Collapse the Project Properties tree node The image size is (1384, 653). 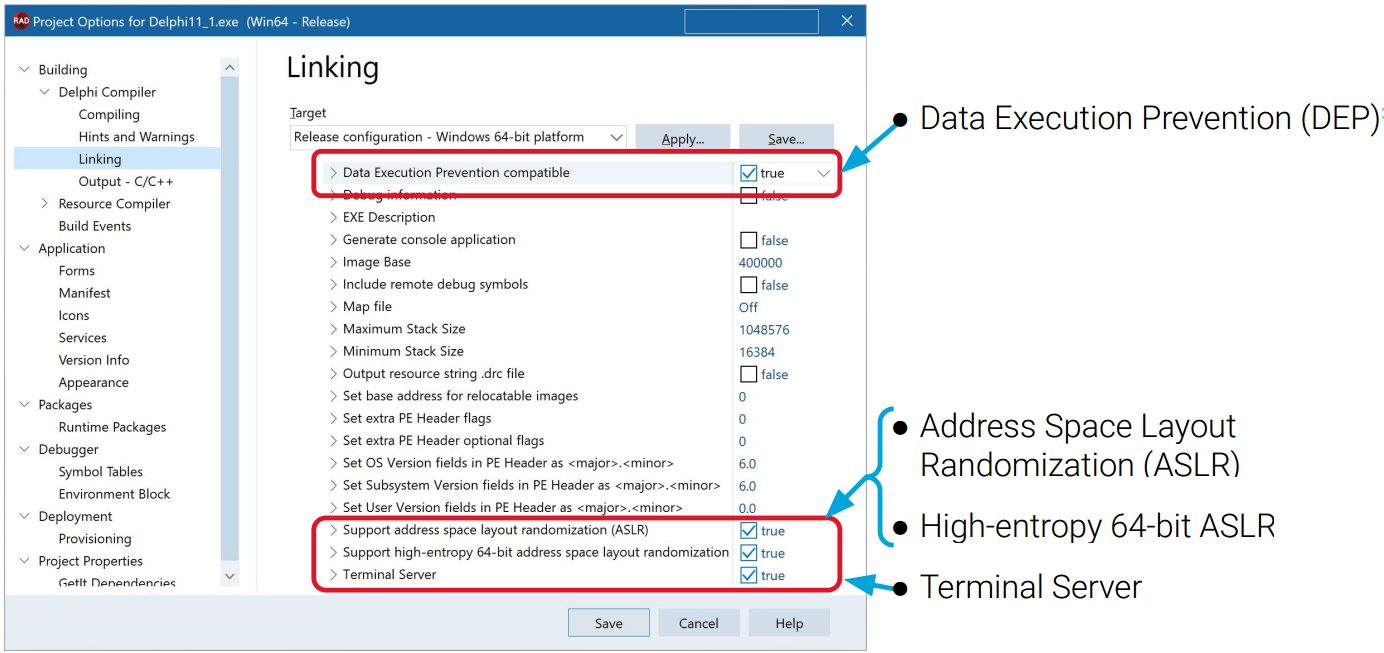(25, 561)
